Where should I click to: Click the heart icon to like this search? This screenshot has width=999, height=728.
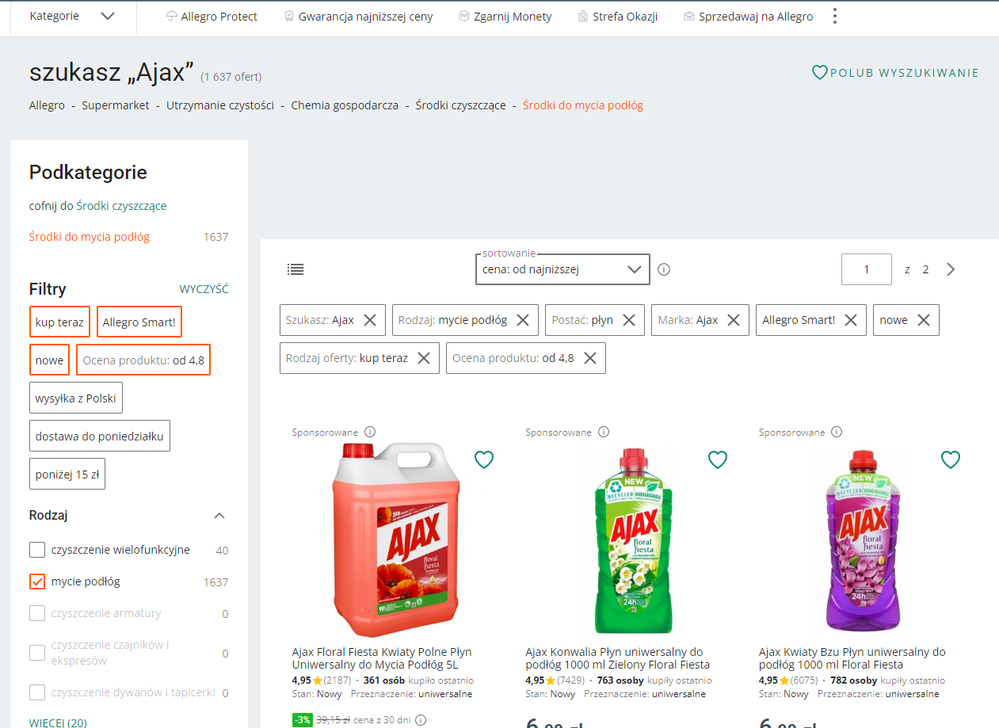819,73
